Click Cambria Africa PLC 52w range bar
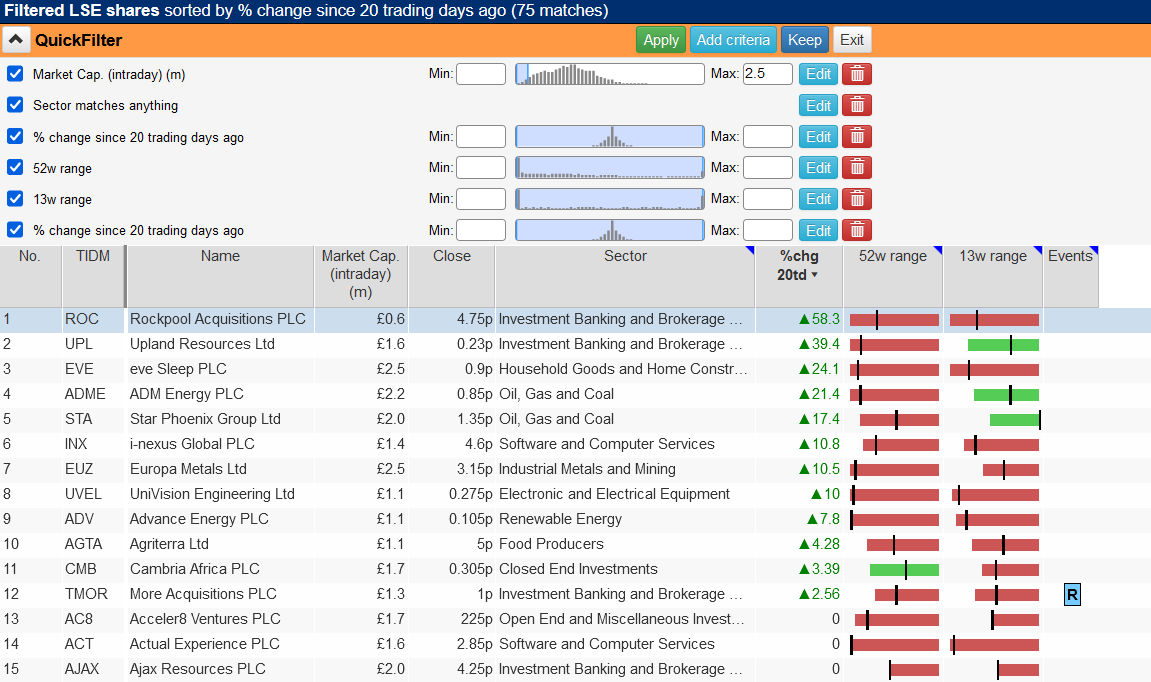 click(x=904, y=570)
